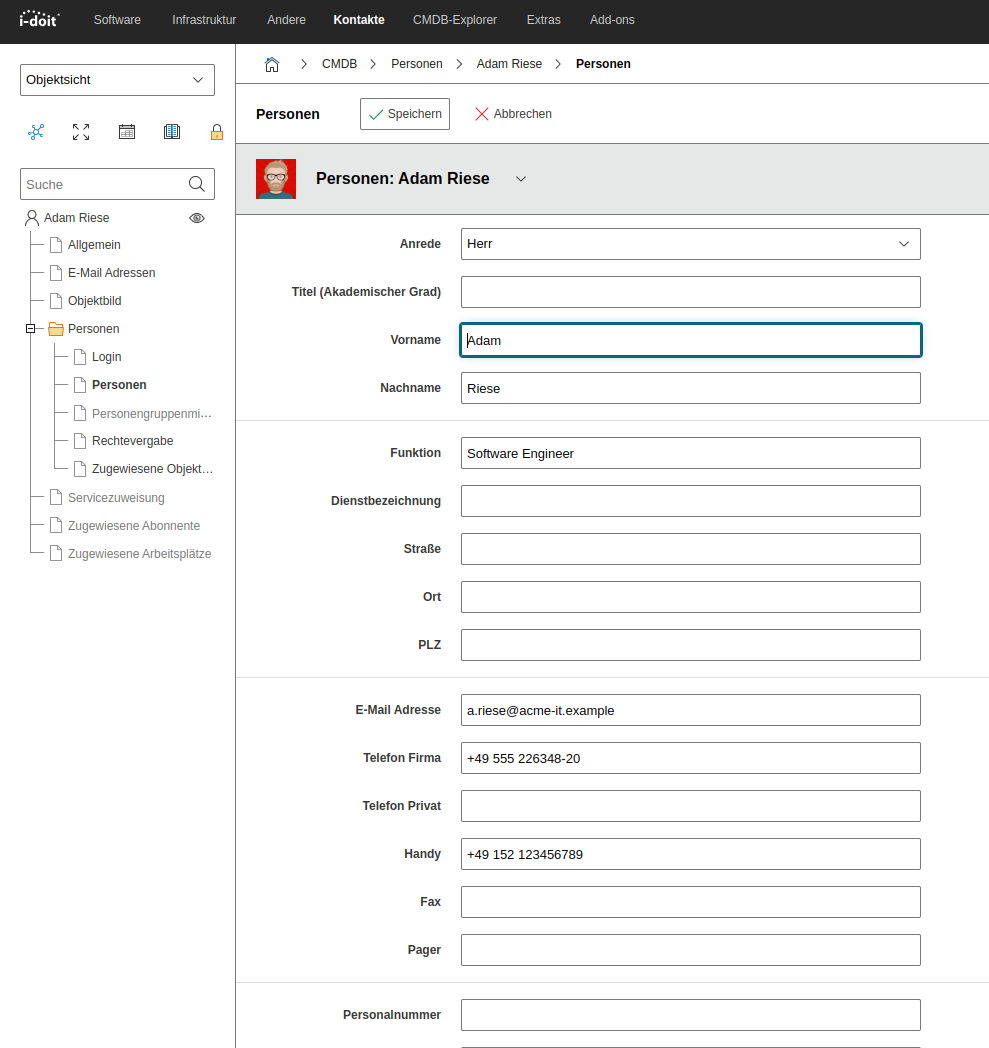Click the orange lock icon
Image resolution: width=989 pixels, height=1048 pixels.
click(x=216, y=132)
